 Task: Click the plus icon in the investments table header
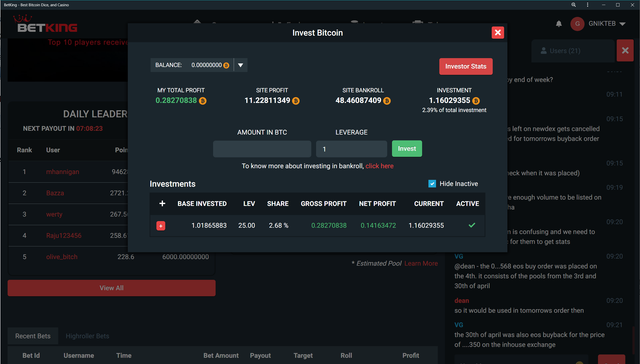pos(162,203)
